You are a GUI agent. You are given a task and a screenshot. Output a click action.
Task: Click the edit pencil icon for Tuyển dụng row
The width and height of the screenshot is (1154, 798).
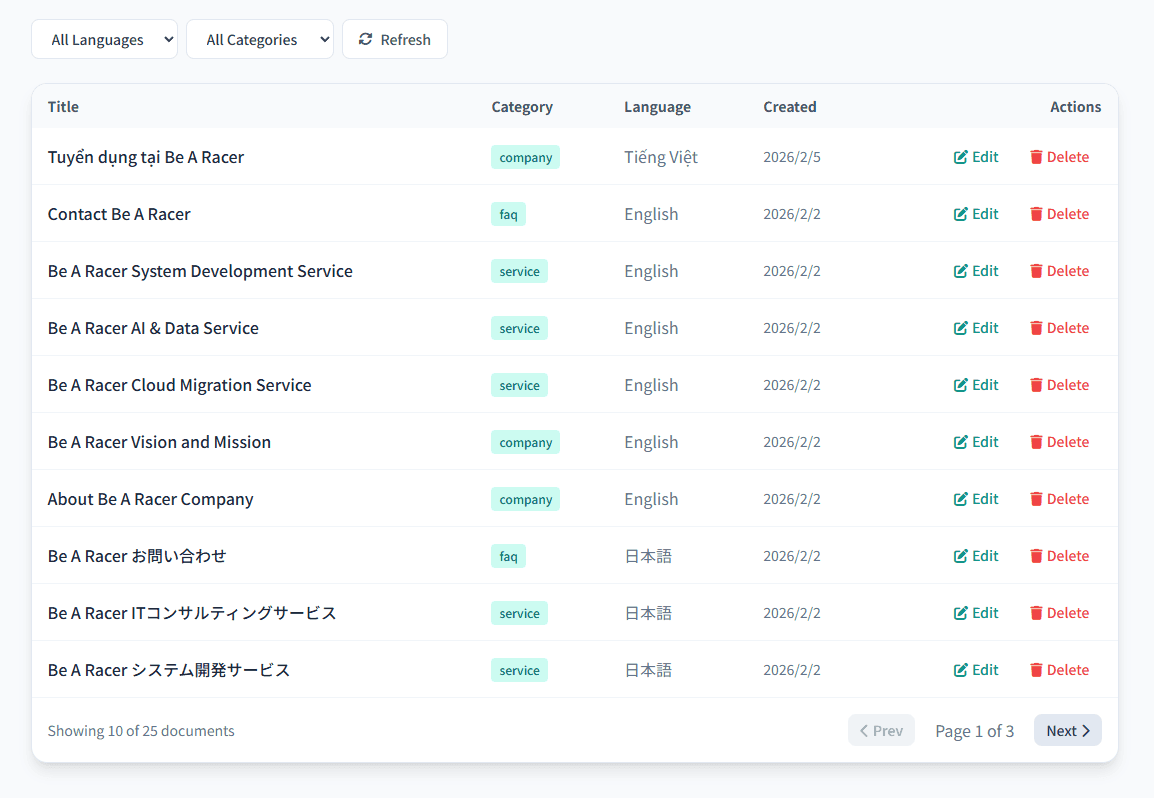click(960, 157)
